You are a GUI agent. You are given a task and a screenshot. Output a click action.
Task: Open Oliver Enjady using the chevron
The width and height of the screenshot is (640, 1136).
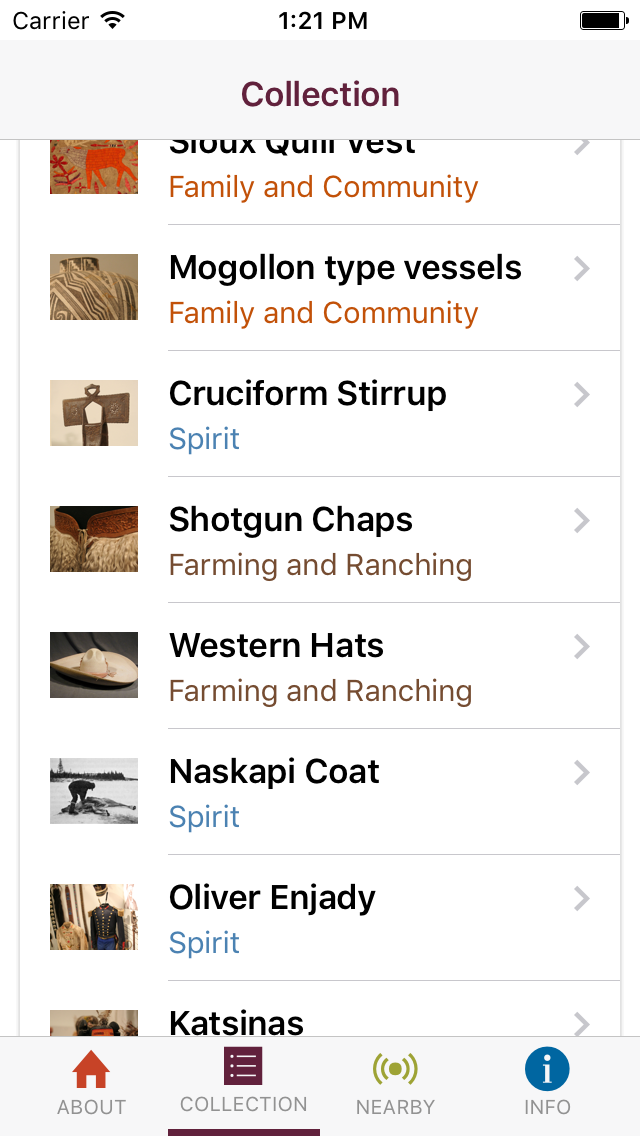coord(582,898)
